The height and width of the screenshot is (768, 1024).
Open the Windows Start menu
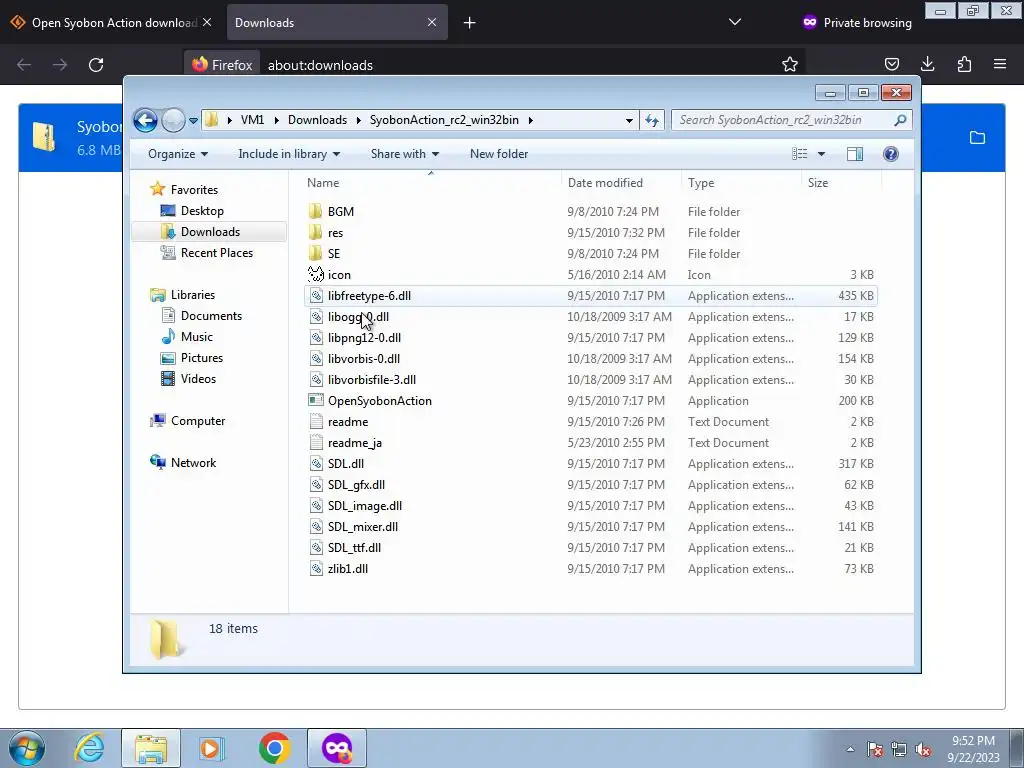coord(27,748)
